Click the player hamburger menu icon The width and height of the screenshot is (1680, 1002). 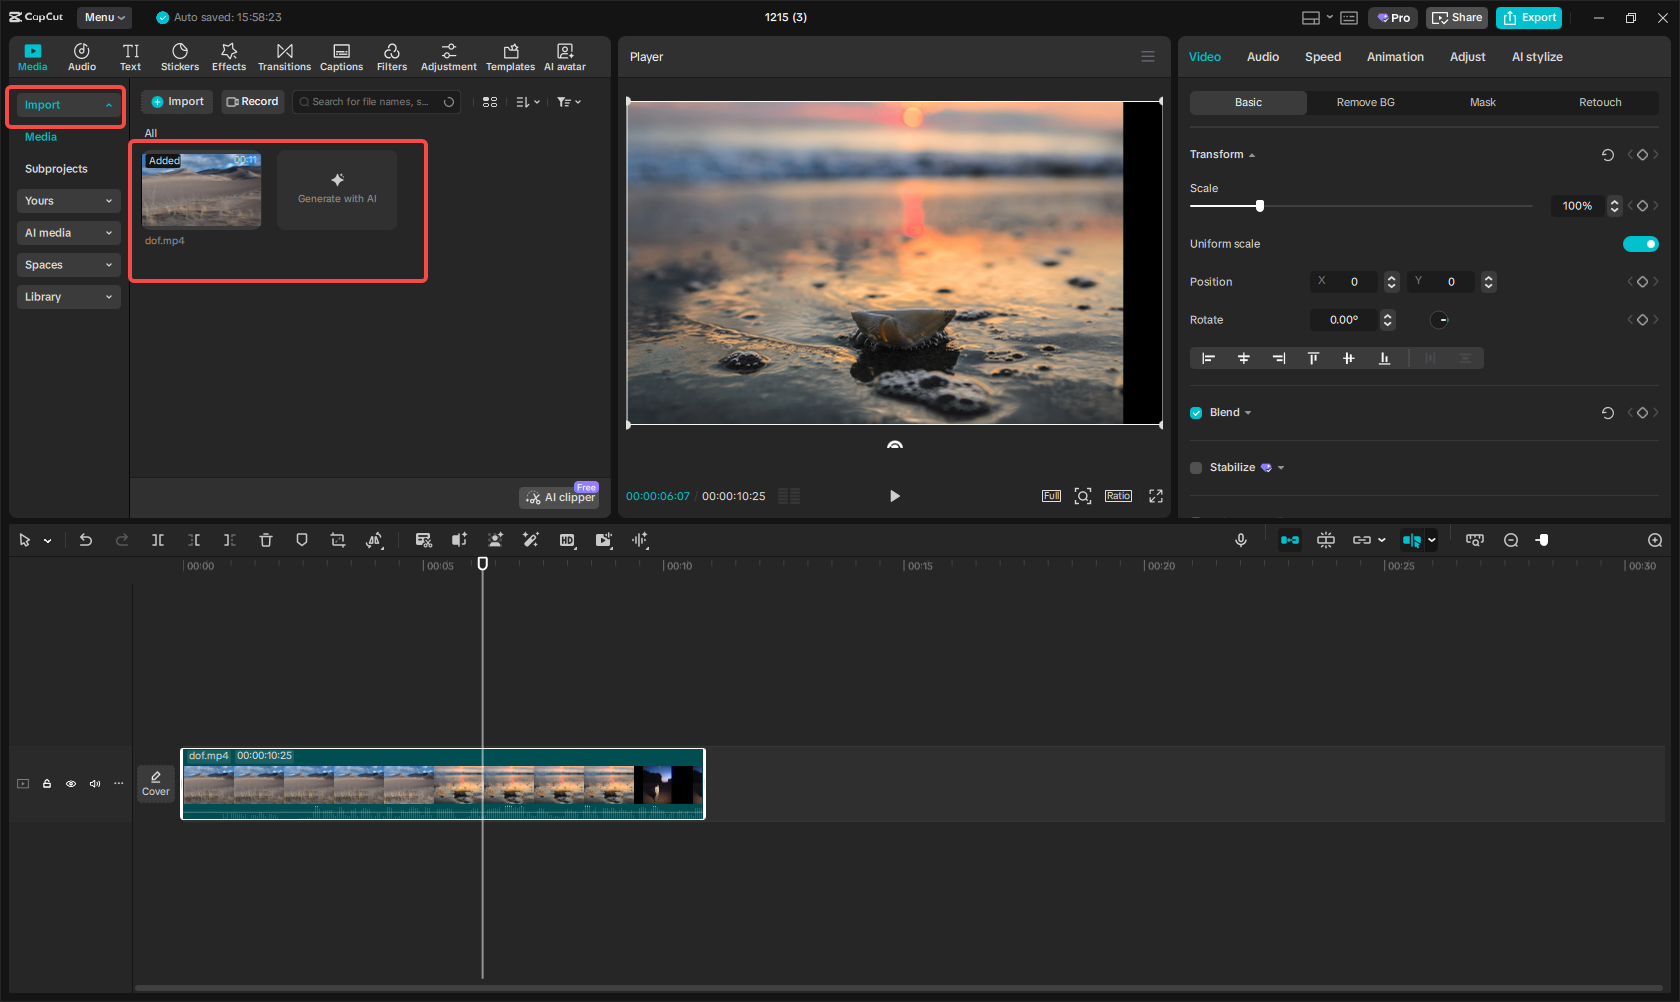point(1148,57)
